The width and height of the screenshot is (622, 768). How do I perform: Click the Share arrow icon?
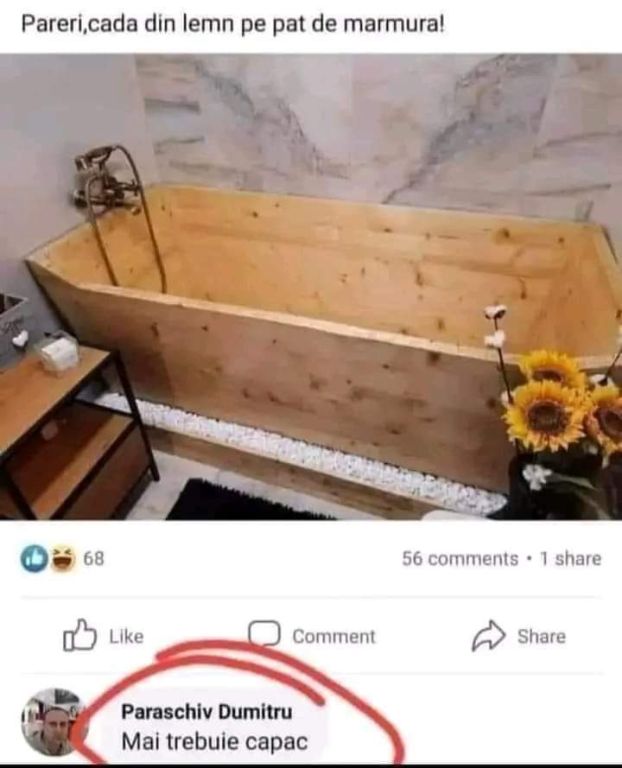coord(488,636)
